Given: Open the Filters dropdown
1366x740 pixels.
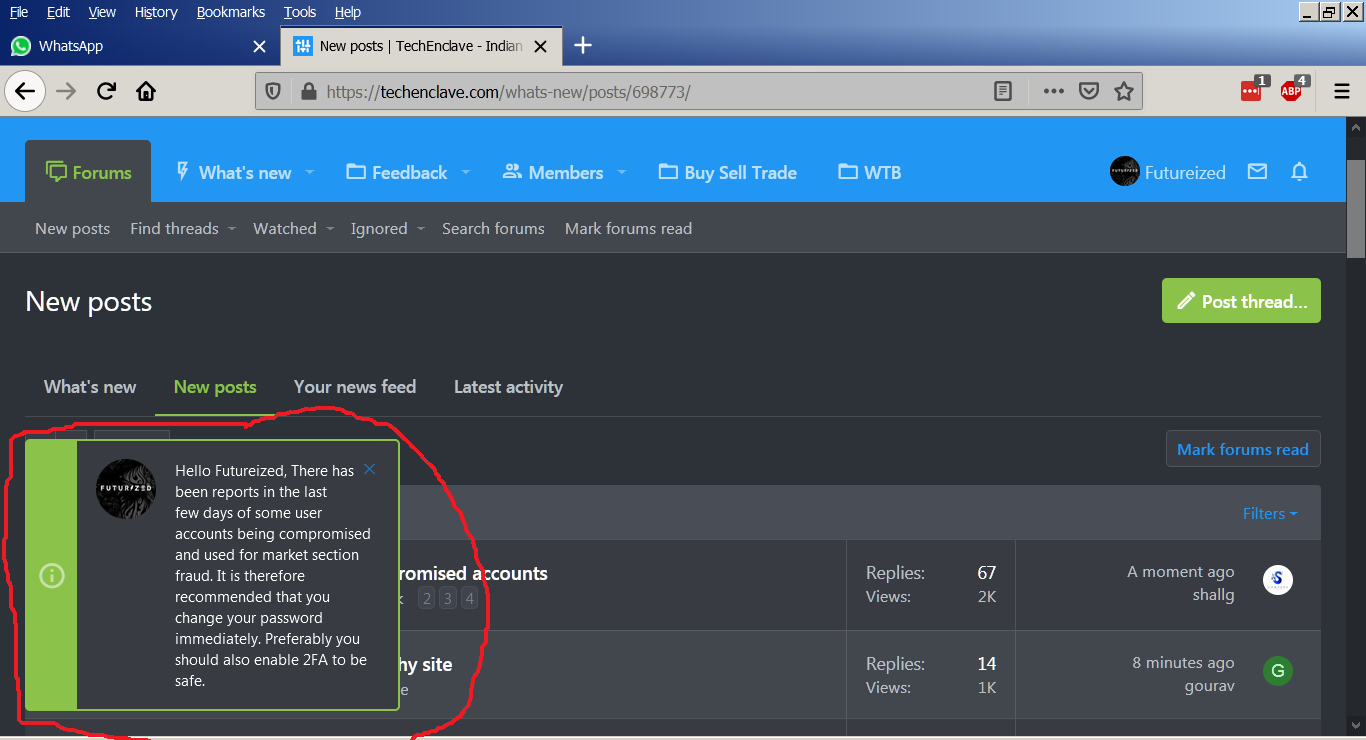Looking at the screenshot, I should click(1270, 513).
